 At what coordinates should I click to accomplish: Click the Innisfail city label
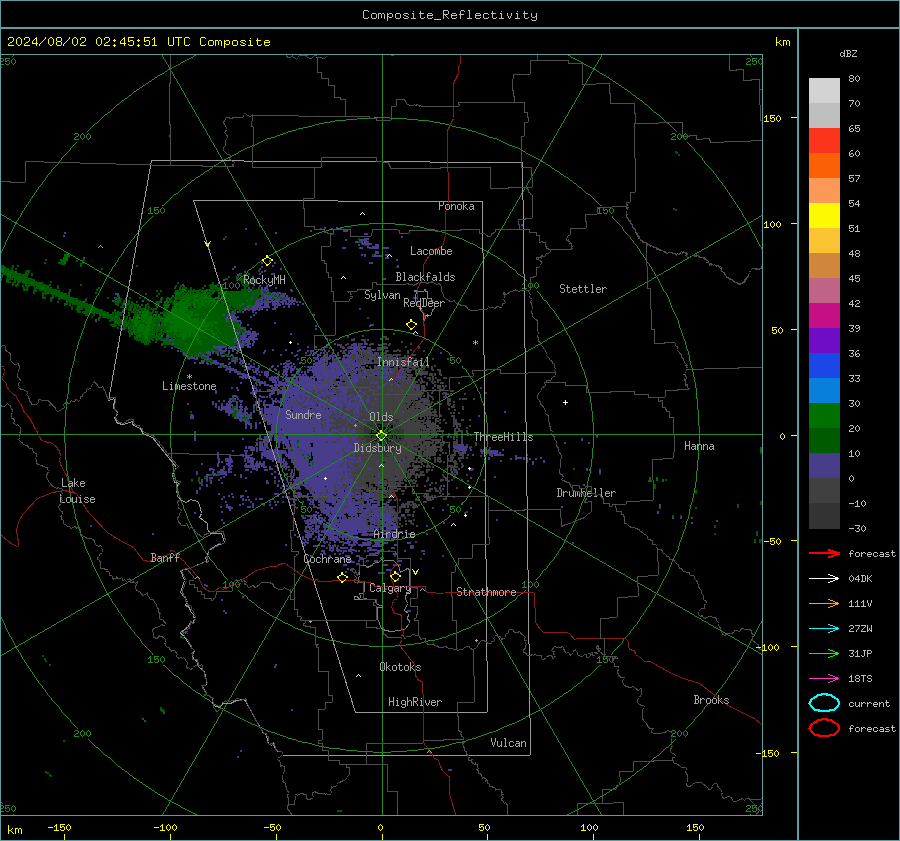[403, 362]
